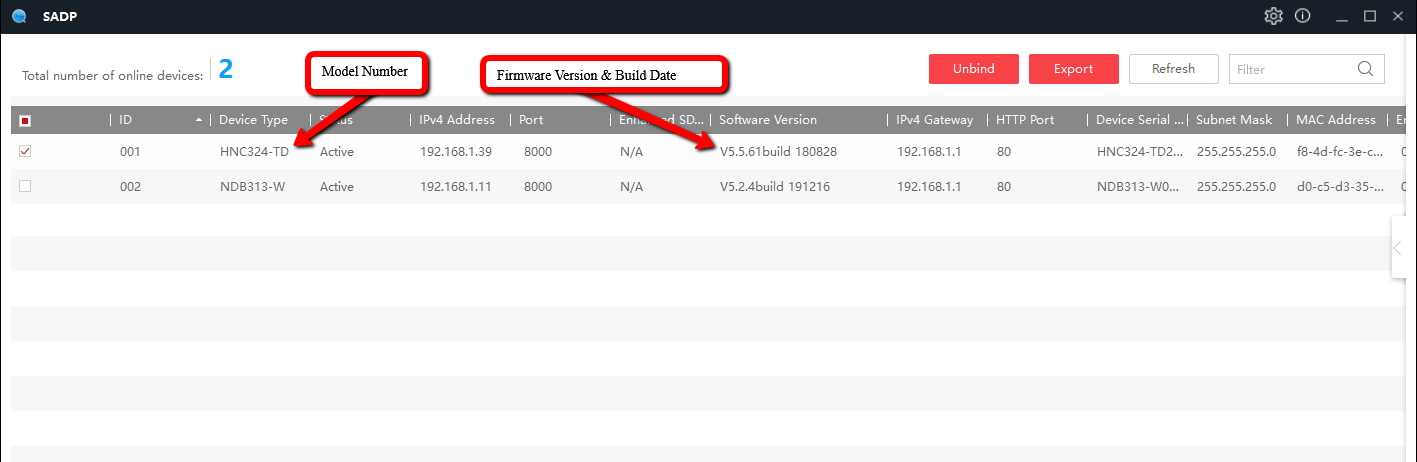Uncheck the checkbox for device 001
Viewport: 1417px width, 462px height.
point(25,152)
